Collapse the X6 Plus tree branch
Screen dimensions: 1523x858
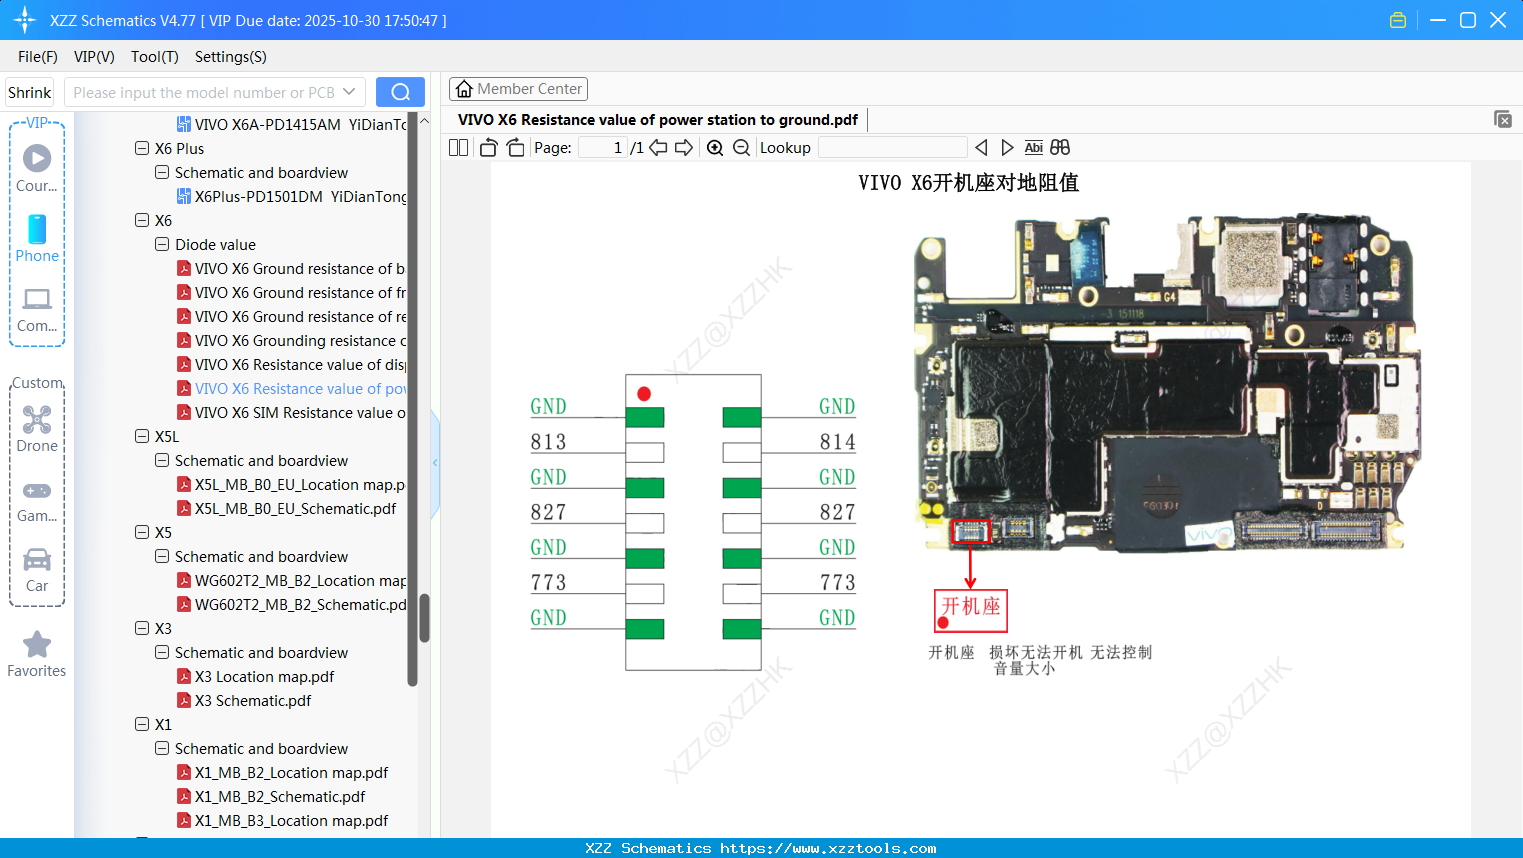[x=141, y=148]
